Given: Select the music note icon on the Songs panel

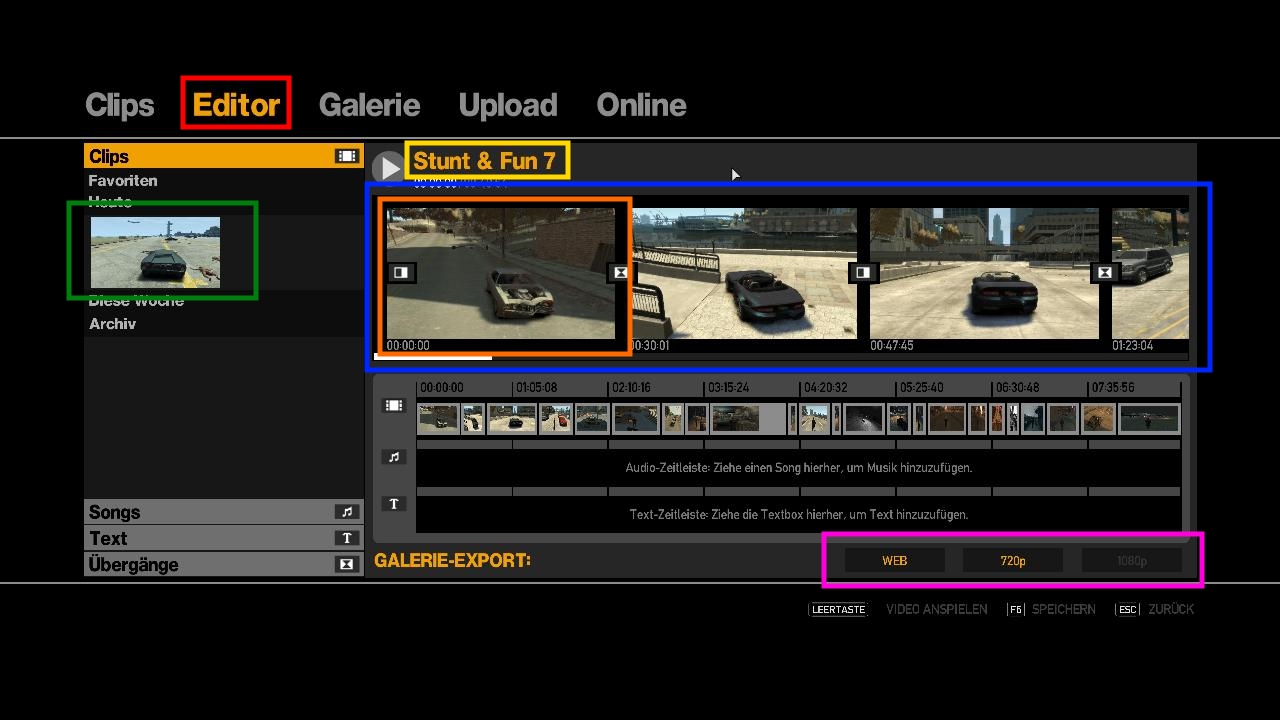Looking at the screenshot, I should coord(346,511).
